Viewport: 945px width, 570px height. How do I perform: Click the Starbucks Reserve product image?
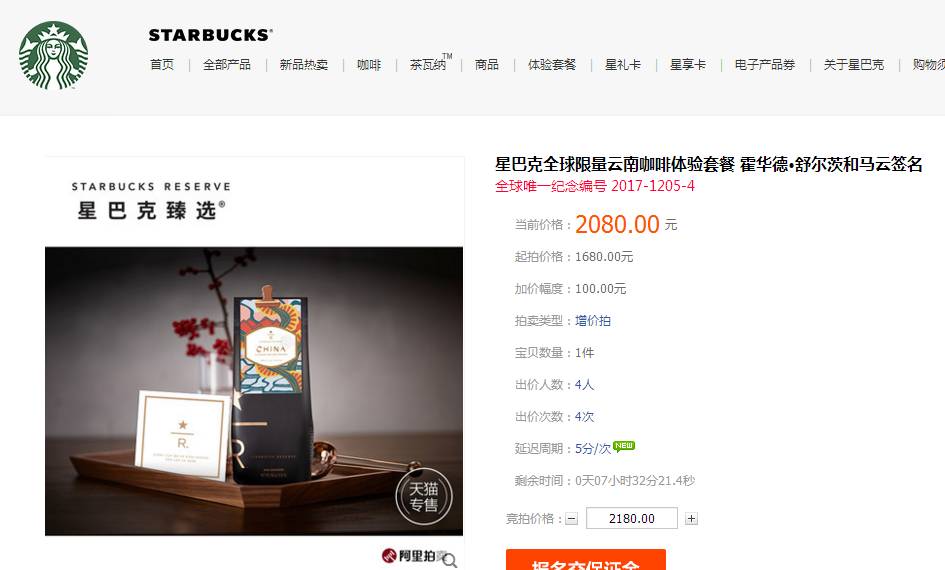pos(254,390)
